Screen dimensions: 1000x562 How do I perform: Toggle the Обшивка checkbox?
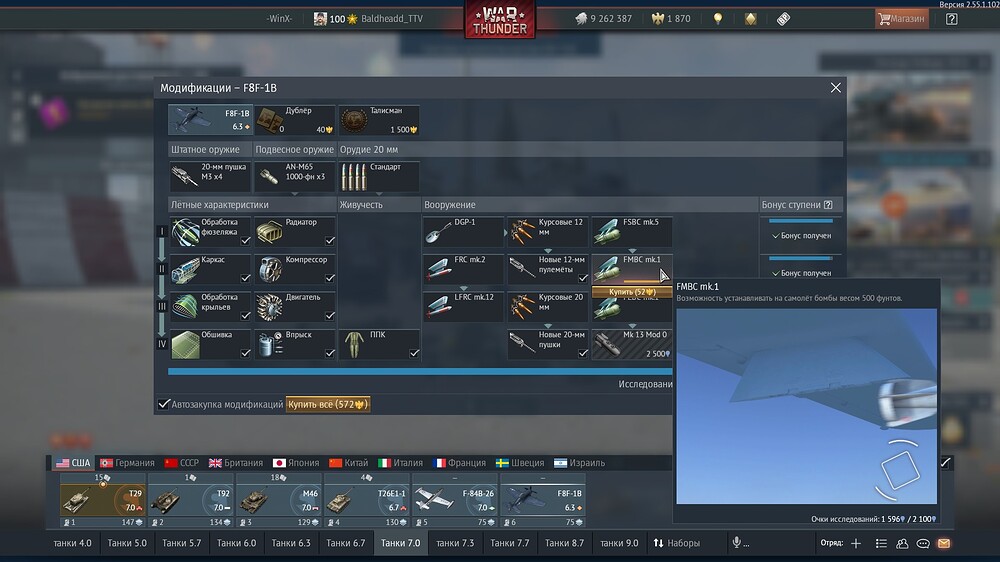[246, 353]
